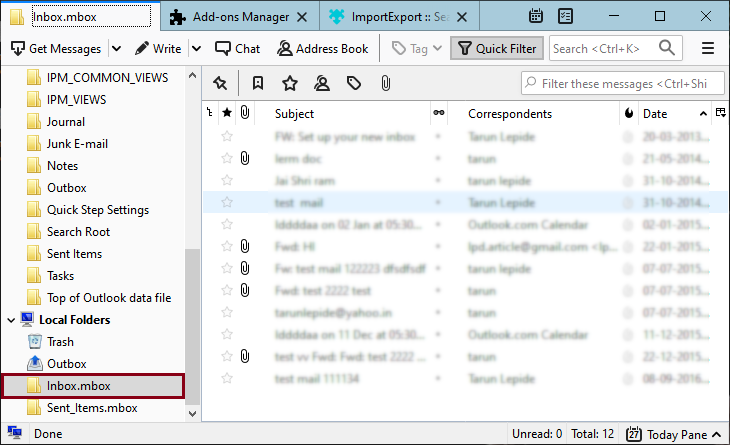730x445 pixels.
Task: Open the Calendar tab icon
Action: (536, 16)
